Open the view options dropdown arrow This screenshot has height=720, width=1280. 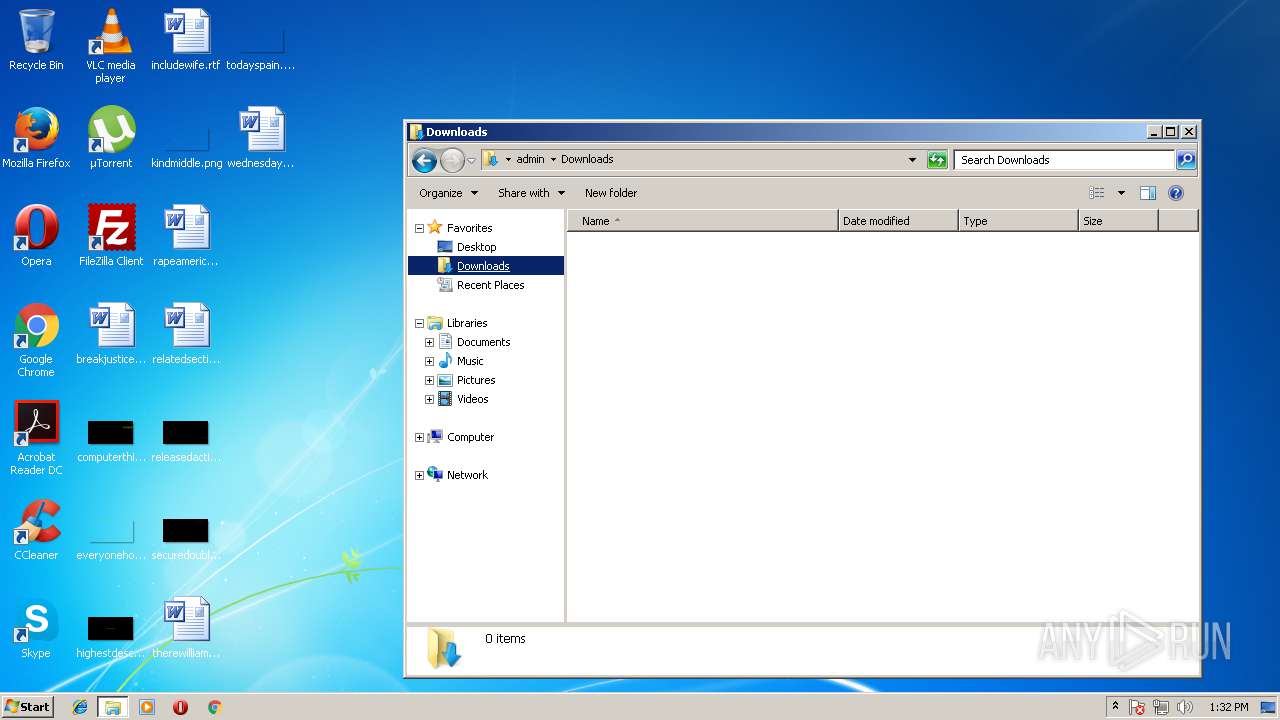coord(1121,193)
